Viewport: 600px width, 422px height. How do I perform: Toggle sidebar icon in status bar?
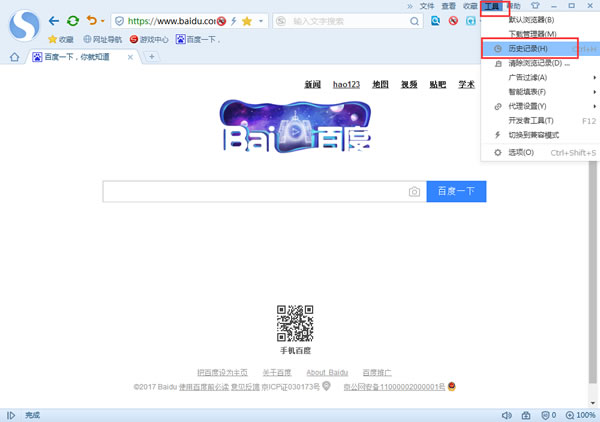[x=11, y=415]
